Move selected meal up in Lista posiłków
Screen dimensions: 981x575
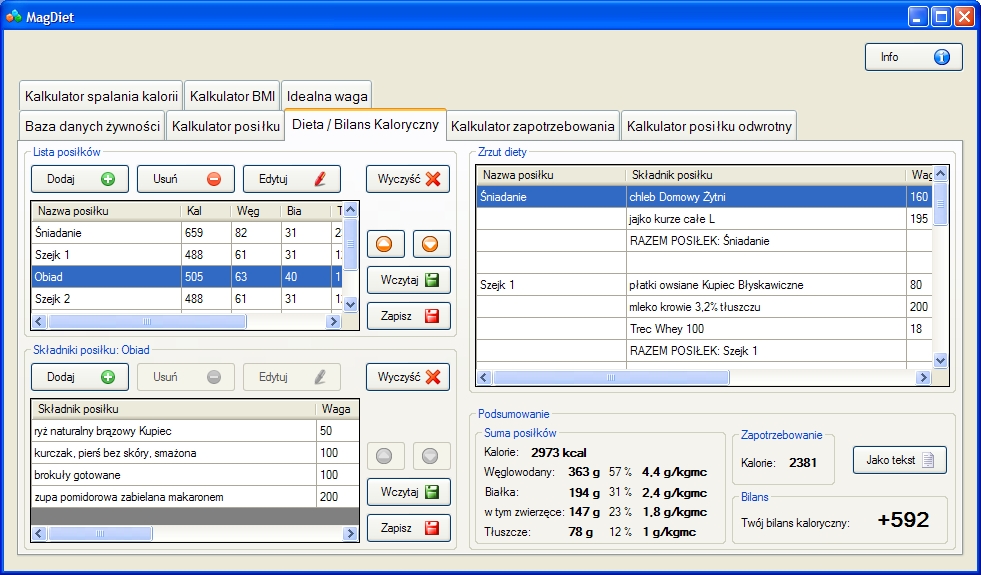point(385,244)
